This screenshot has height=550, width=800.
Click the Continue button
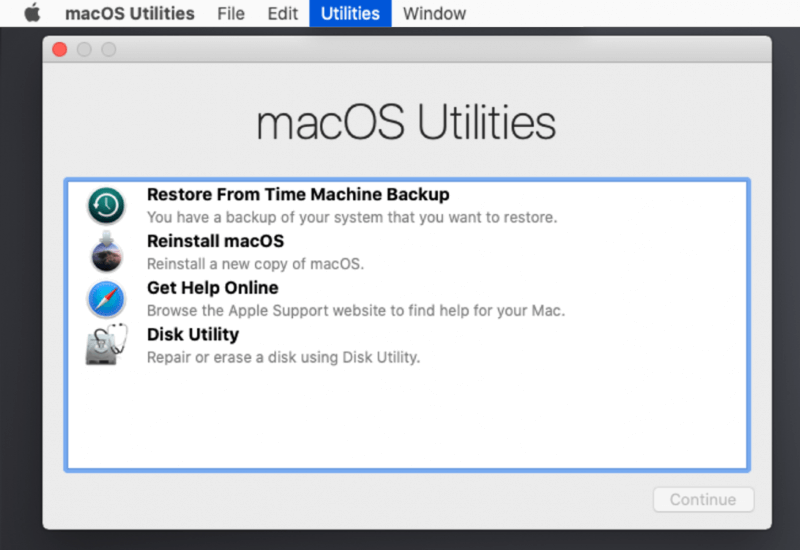pos(703,499)
